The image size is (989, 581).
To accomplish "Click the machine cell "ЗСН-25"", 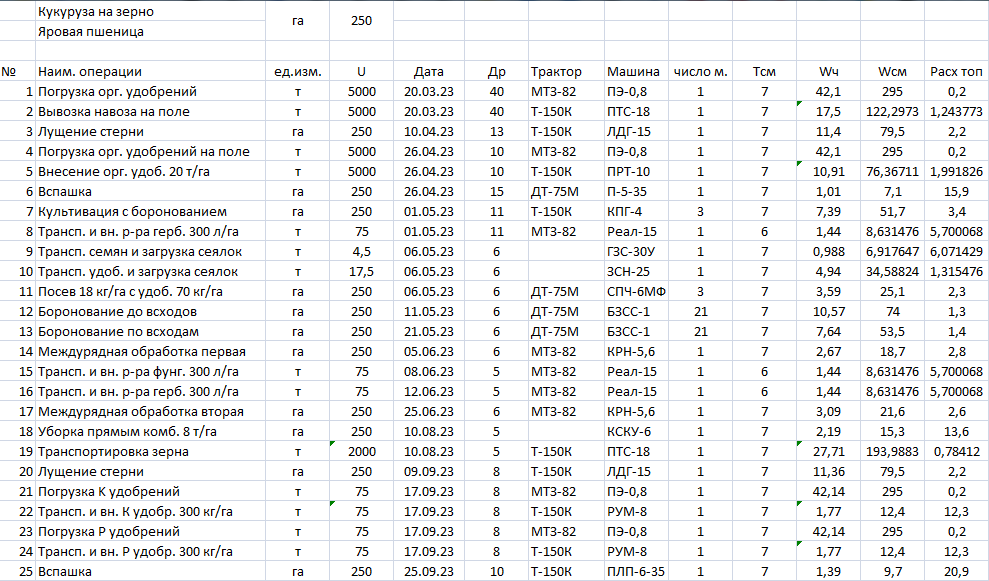I will pos(636,272).
